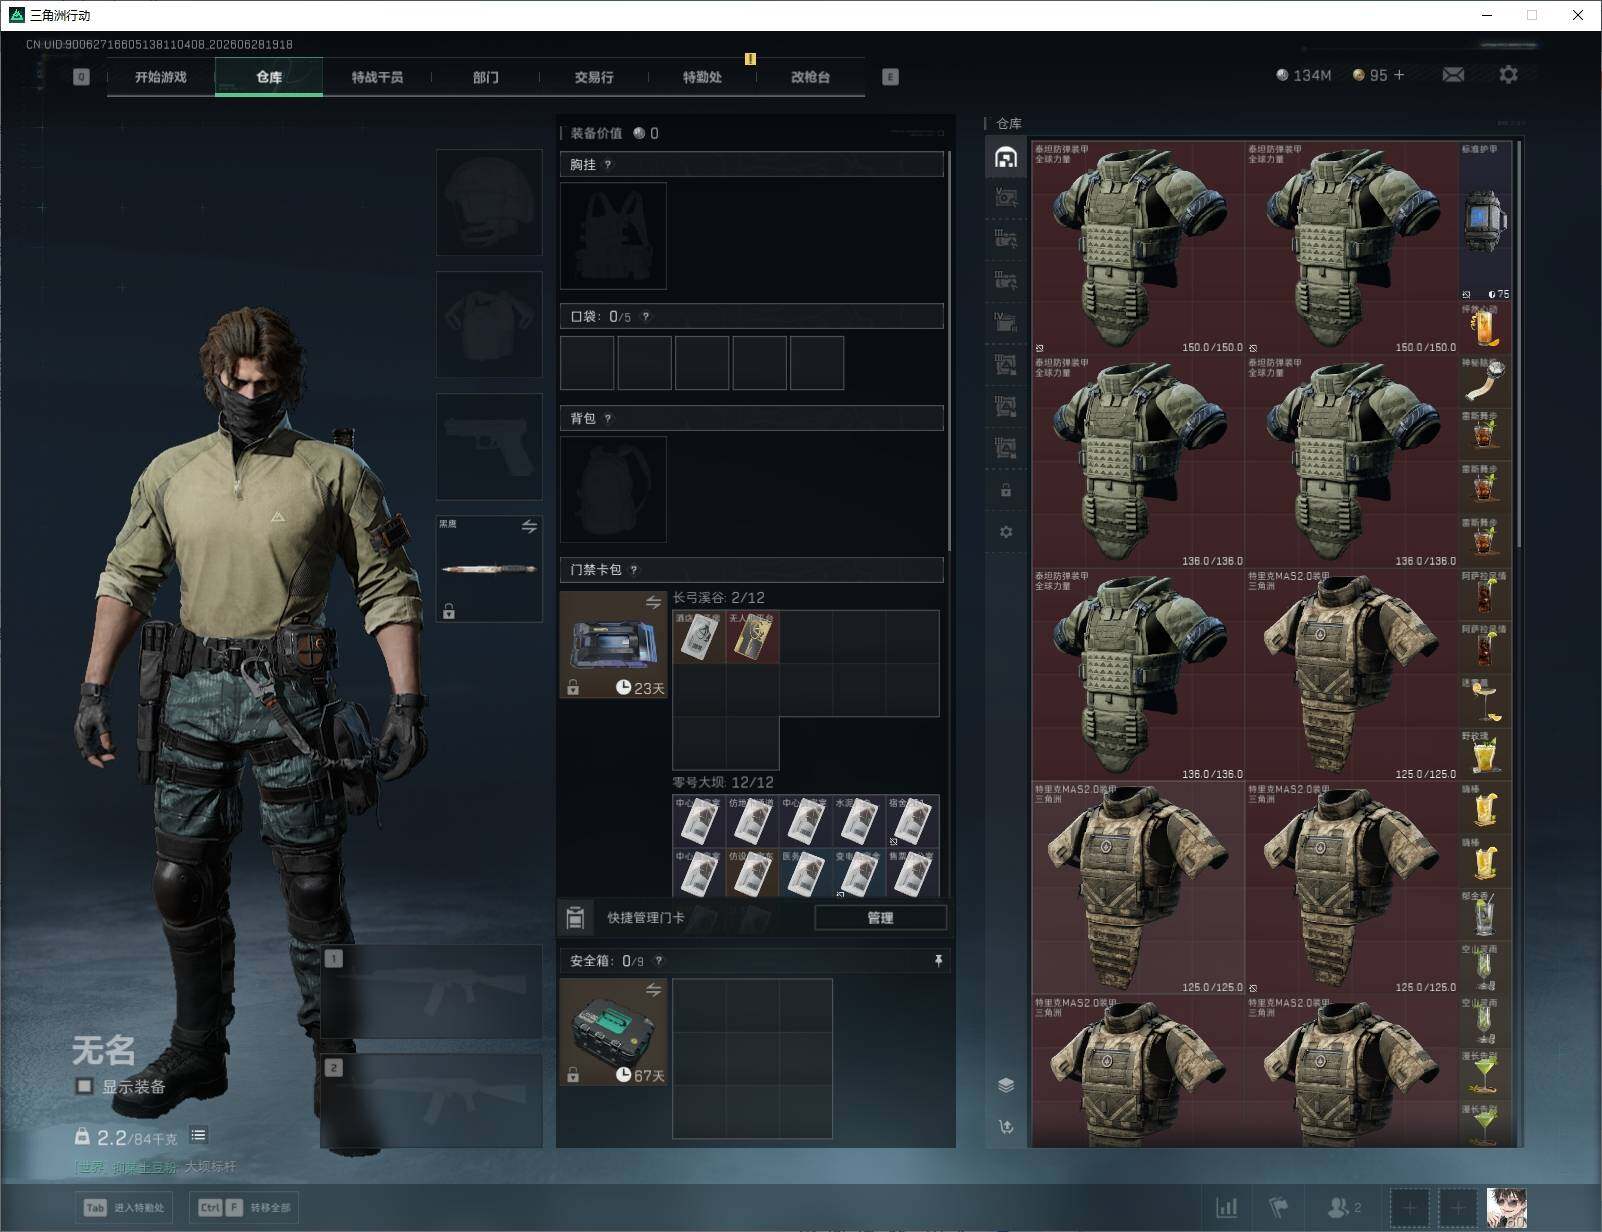Screen dimensions: 1602x1232
Task: Click the 零号大坝: 12/12 label
Action: click(x=723, y=782)
